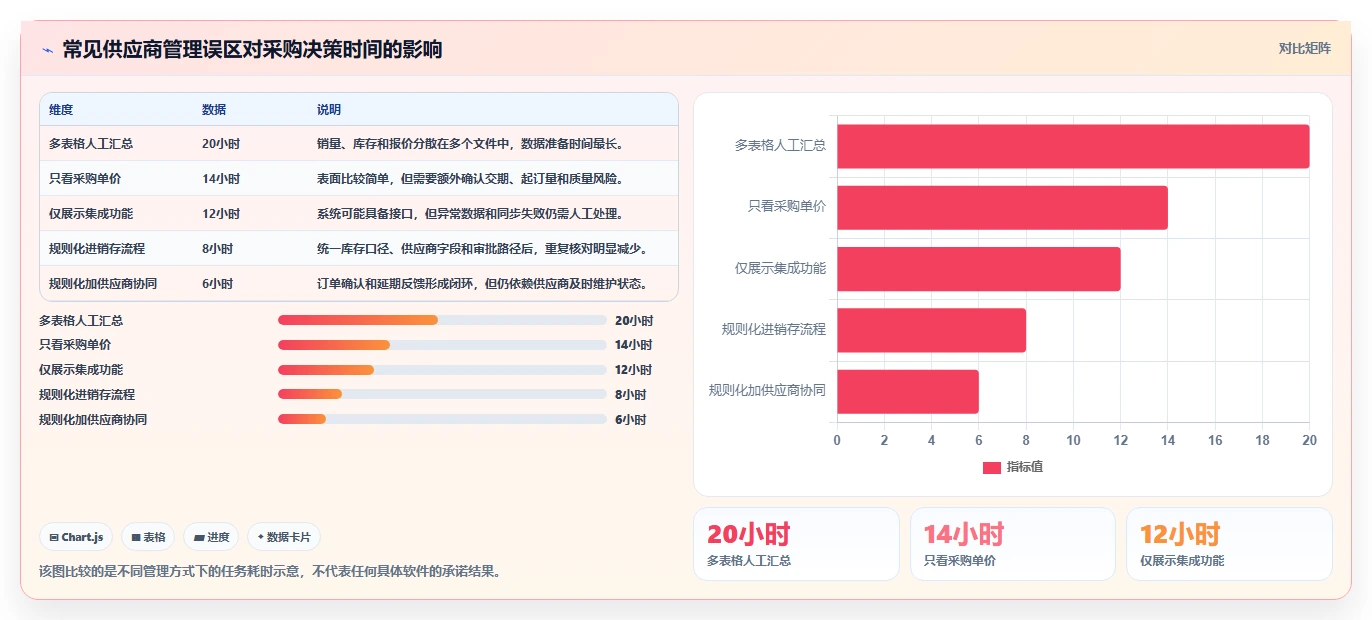Click the 维度 table column header
1372x620 pixels.
pyautogui.click(x=61, y=109)
